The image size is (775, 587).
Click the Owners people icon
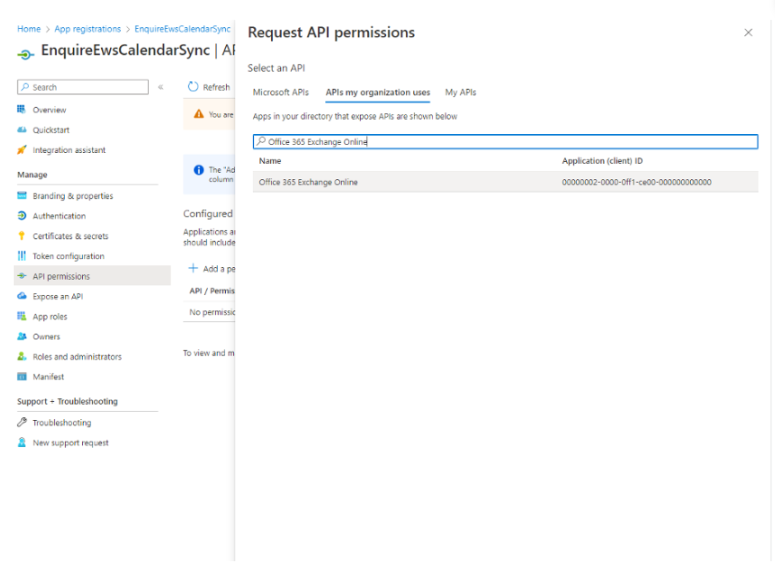[x=22, y=336]
